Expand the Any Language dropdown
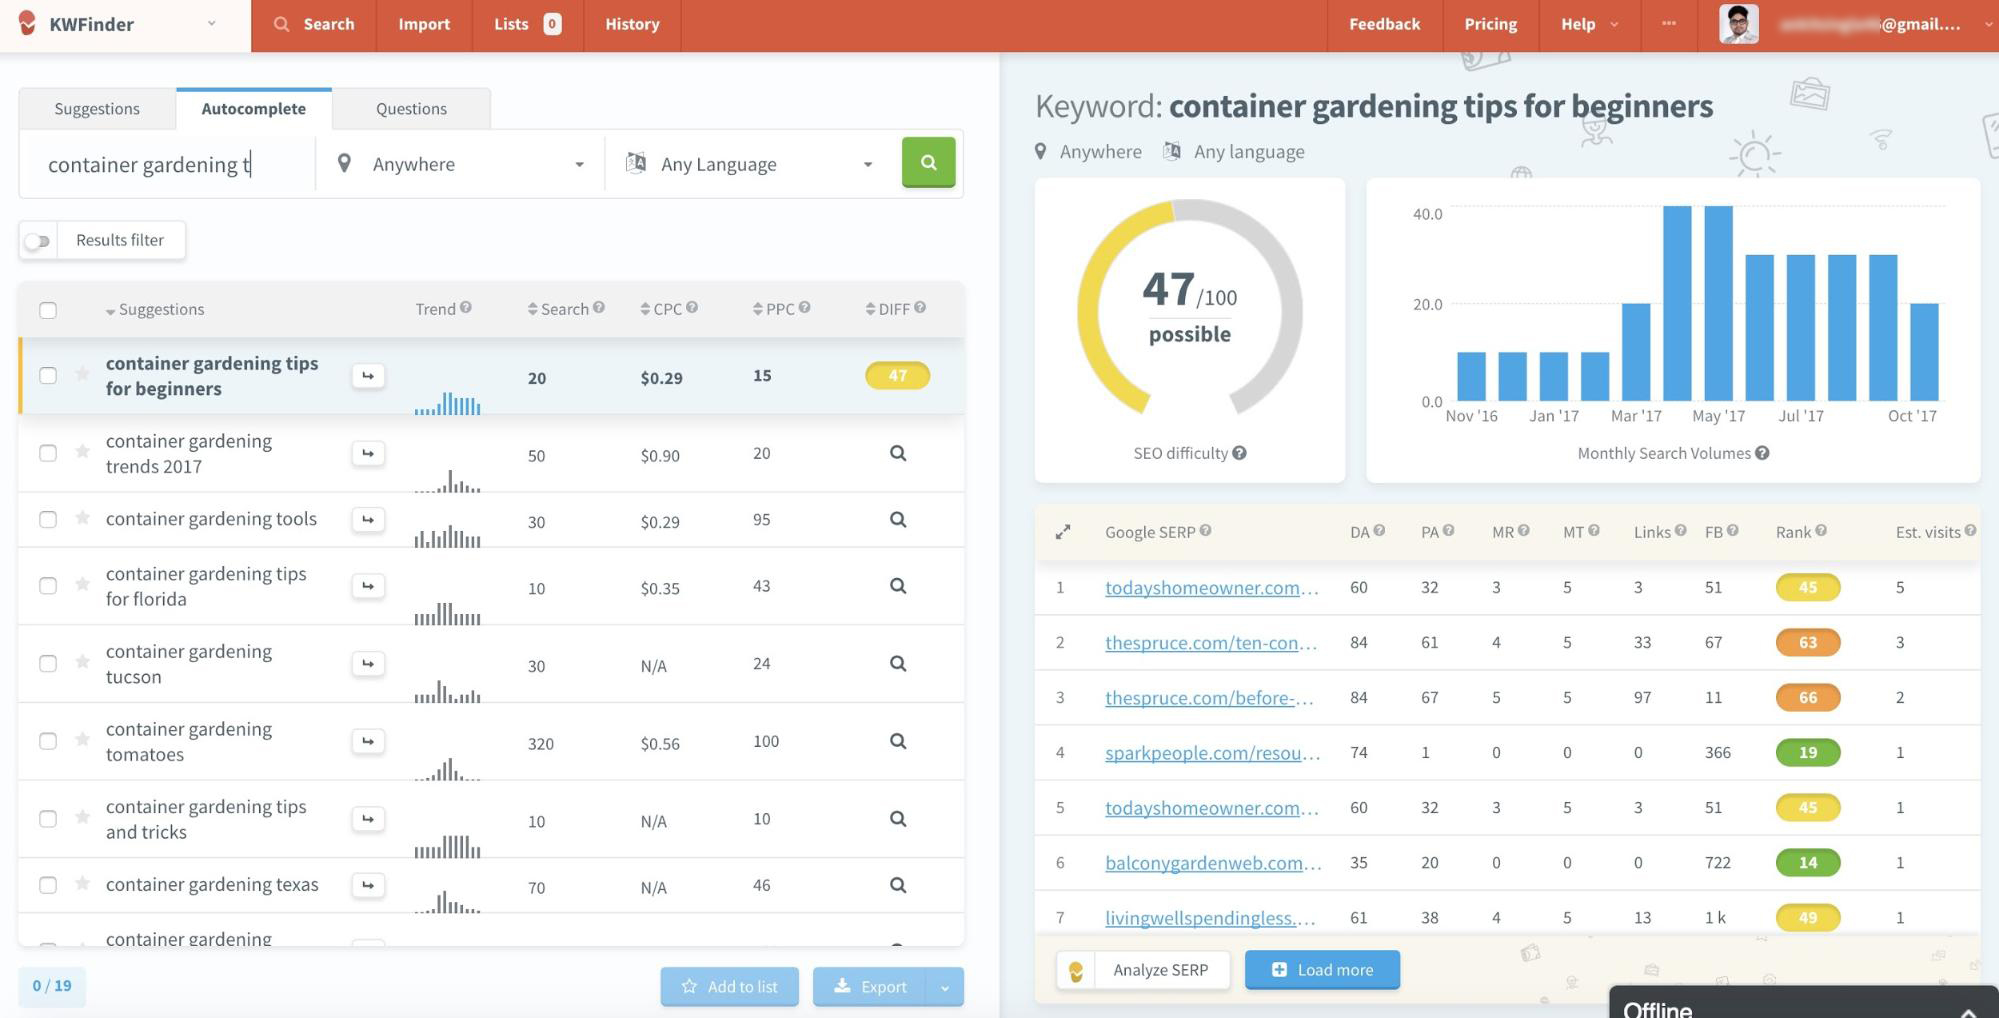Image resolution: width=1999 pixels, height=1018 pixels. [x=750, y=164]
